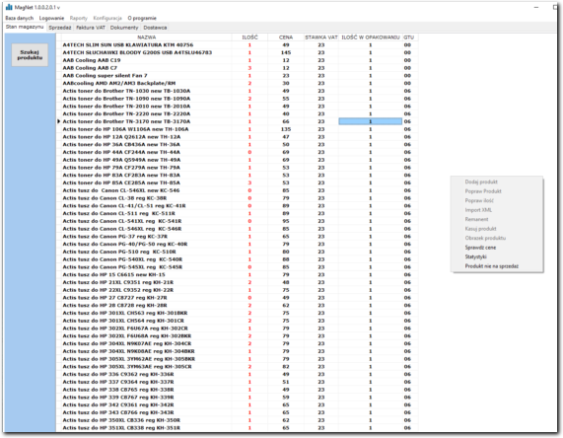Select Actis tusz do HP 21XL C9351 row
Screen dimensions: 563x438
pyautogui.click(x=237, y=283)
